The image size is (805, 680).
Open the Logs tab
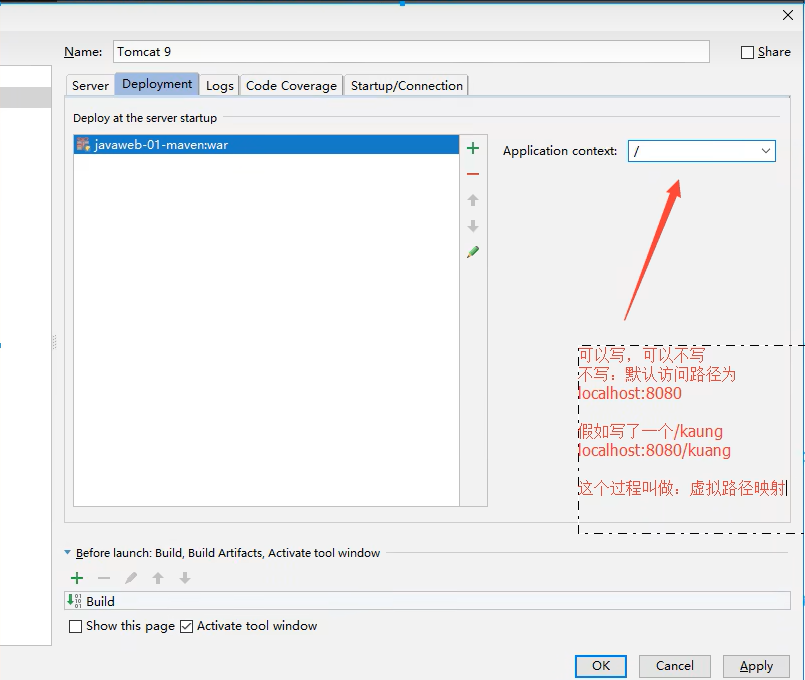(220, 86)
